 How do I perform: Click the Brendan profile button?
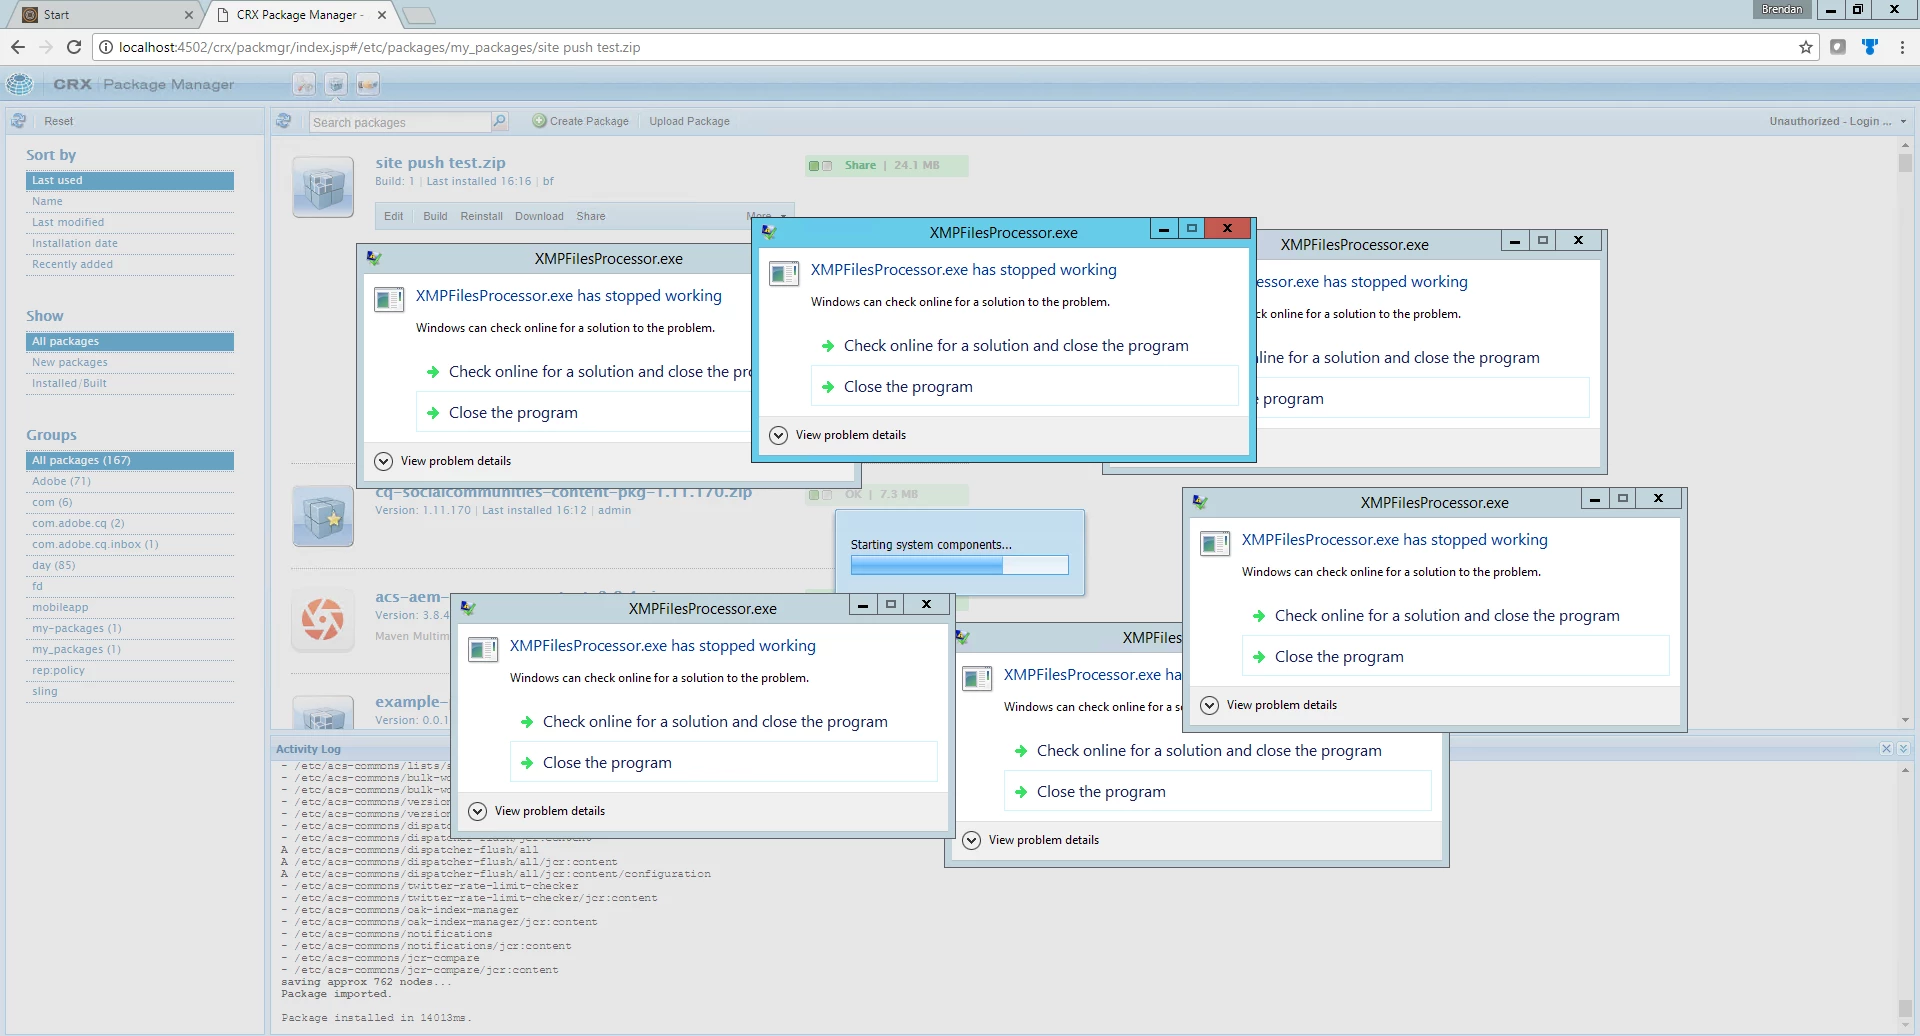(x=1782, y=9)
